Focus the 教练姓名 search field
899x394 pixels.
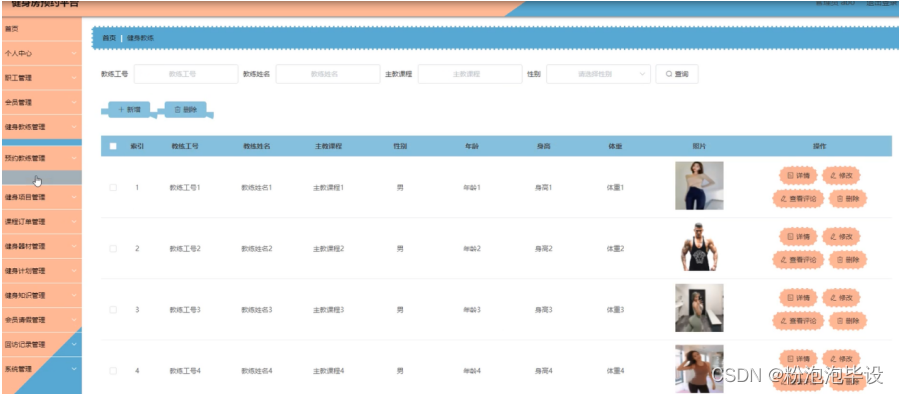[328, 74]
